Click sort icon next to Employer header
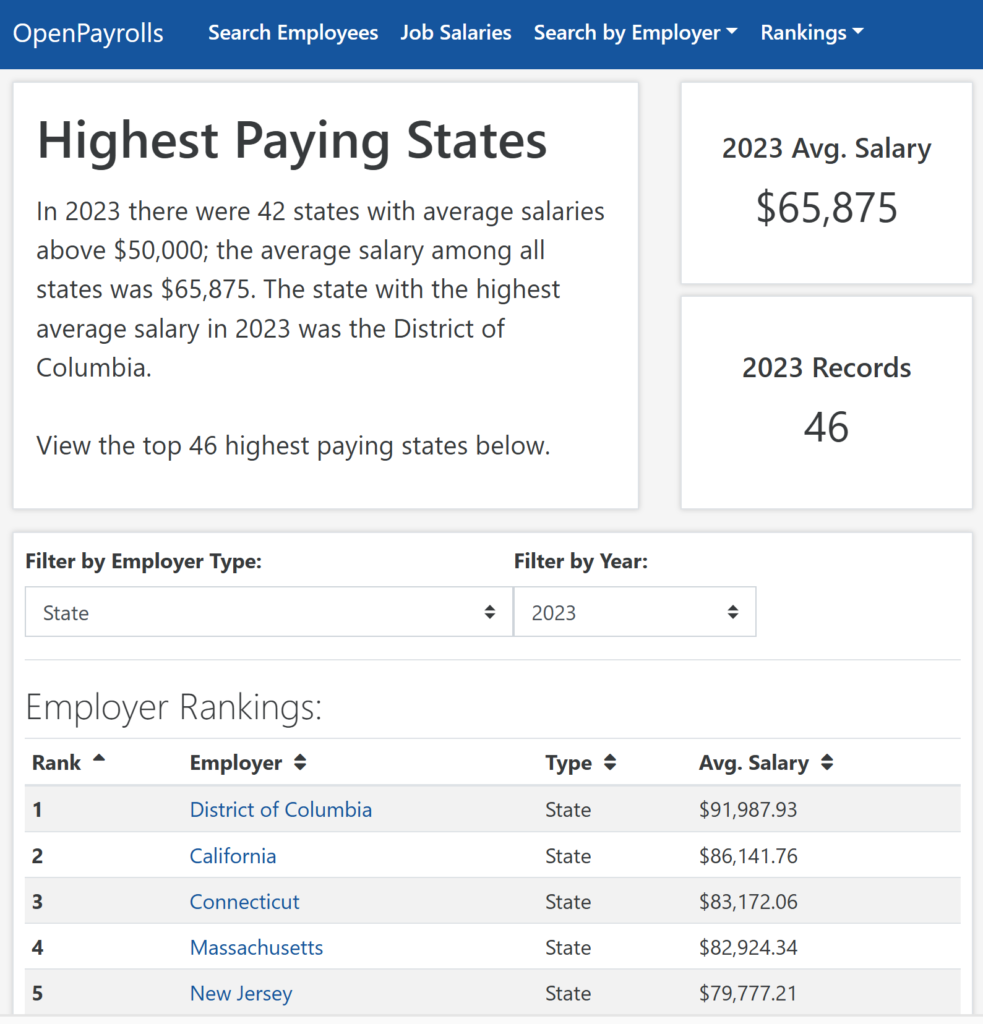 [300, 763]
